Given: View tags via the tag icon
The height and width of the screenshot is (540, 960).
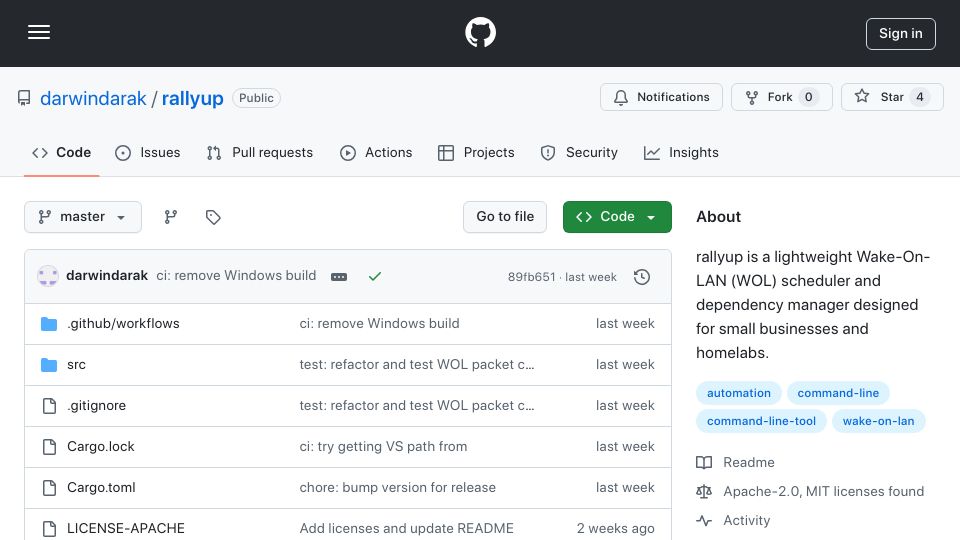Looking at the screenshot, I should coord(213,217).
